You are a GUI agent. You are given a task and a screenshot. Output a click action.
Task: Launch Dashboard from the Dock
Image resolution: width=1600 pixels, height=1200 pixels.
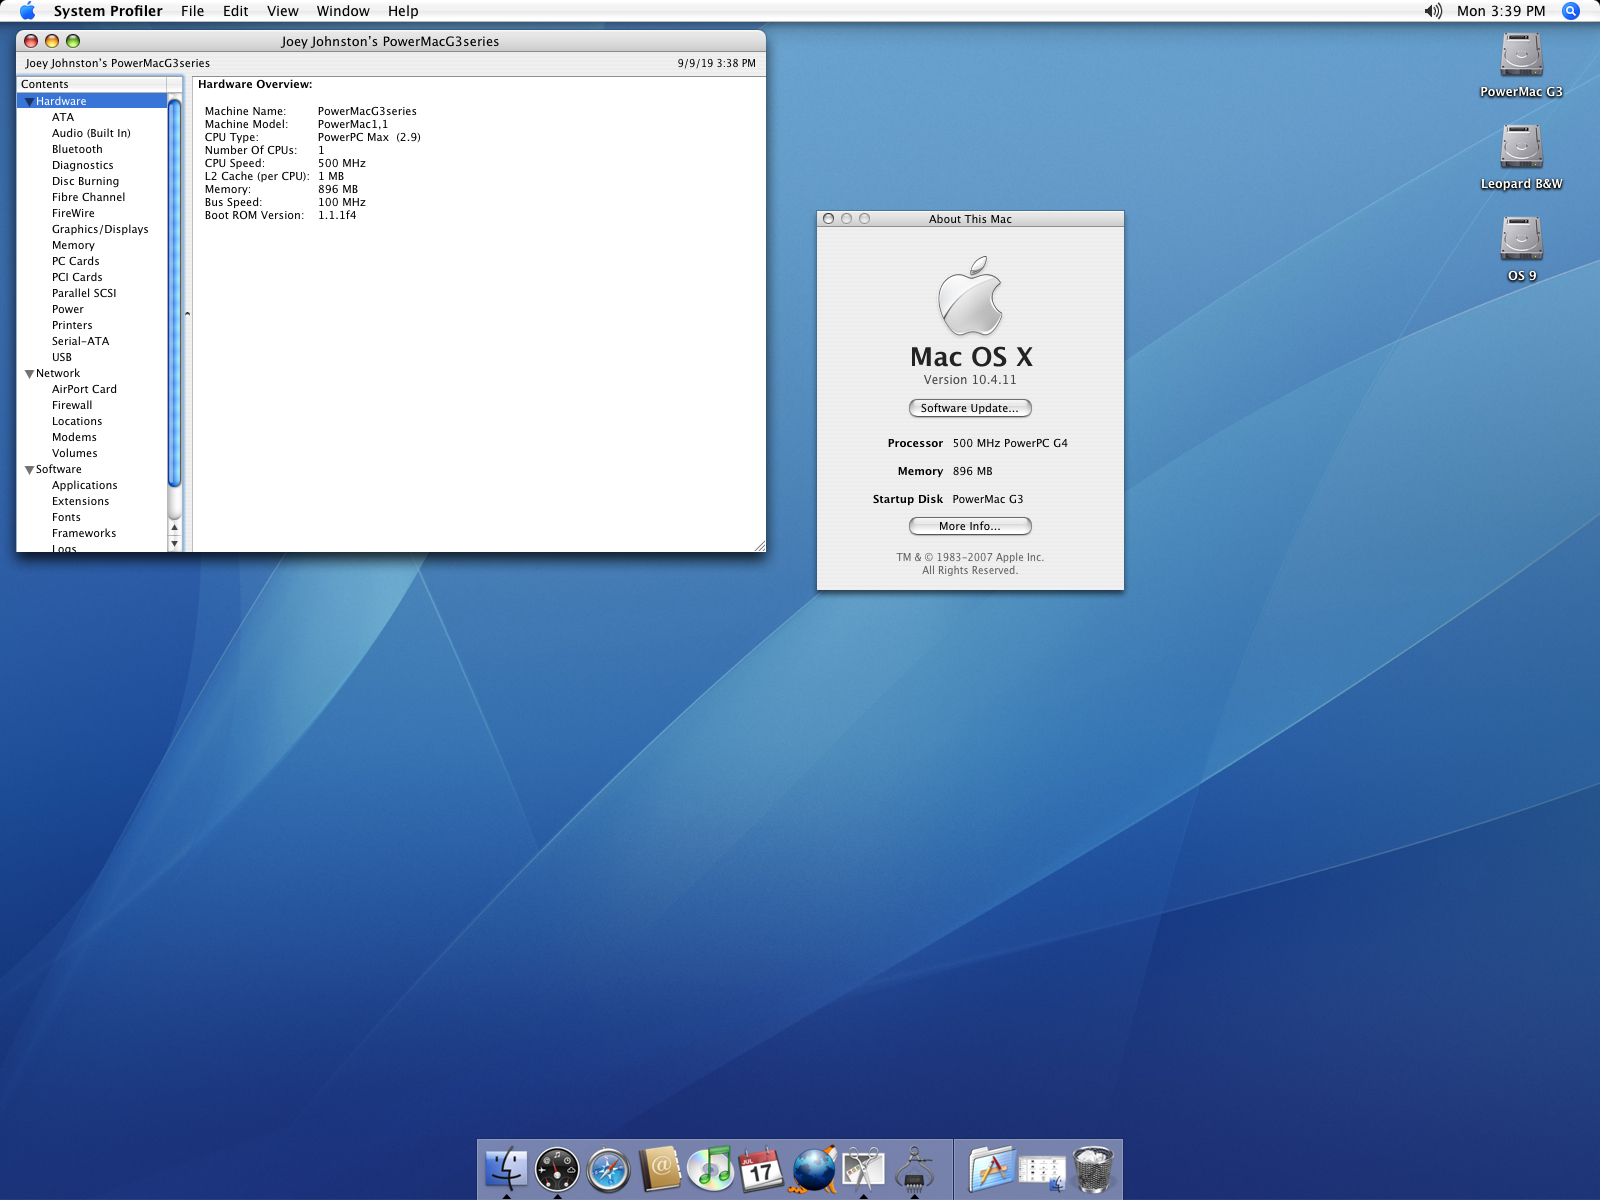click(557, 1169)
